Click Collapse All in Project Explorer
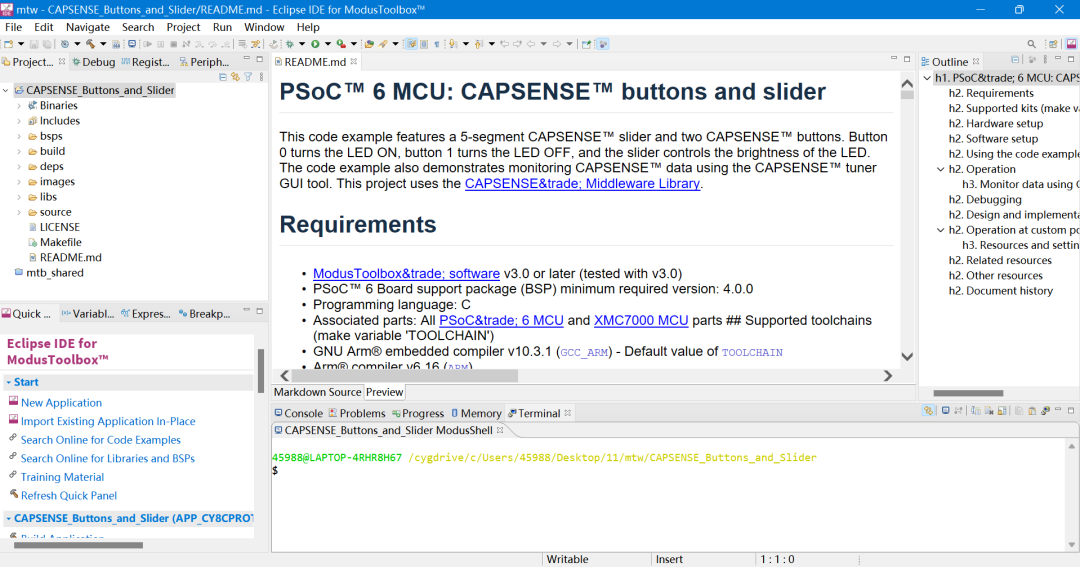Image resolution: width=1080 pixels, height=567 pixels. click(224, 76)
